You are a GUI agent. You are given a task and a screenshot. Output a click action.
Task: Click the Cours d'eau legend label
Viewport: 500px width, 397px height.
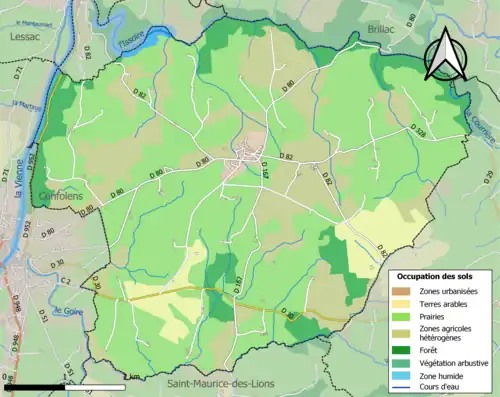click(439, 387)
